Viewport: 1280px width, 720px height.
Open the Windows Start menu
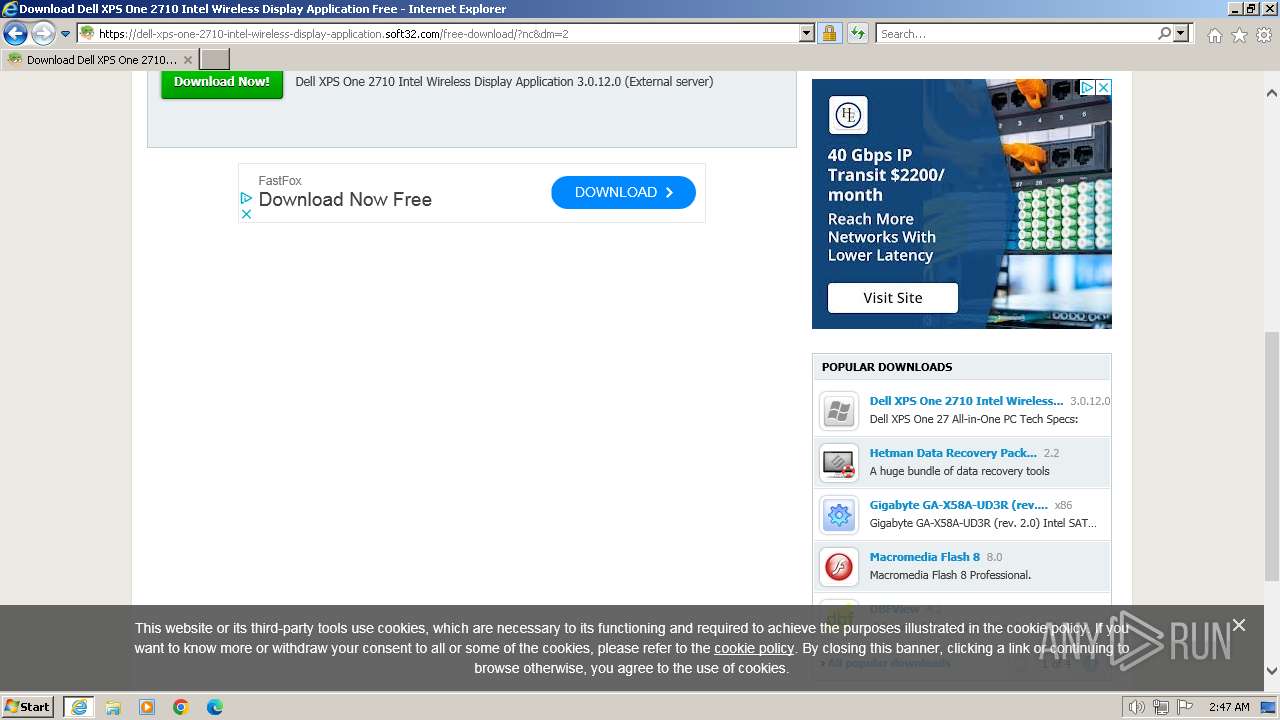28,706
